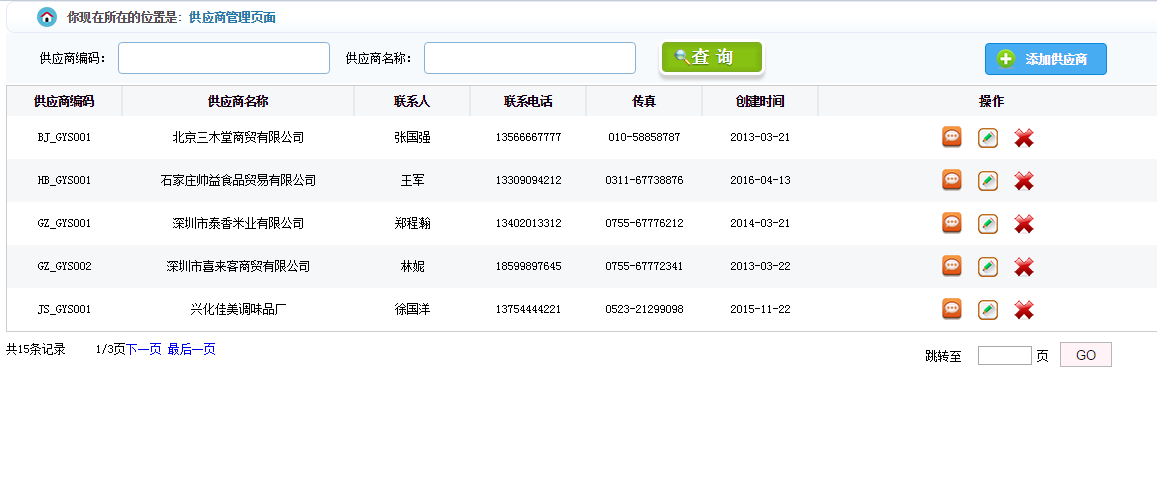1157x492 pixels.
Task: Delete supplier 深圳市泰香米业有限公司
Action: (1023, 224)
